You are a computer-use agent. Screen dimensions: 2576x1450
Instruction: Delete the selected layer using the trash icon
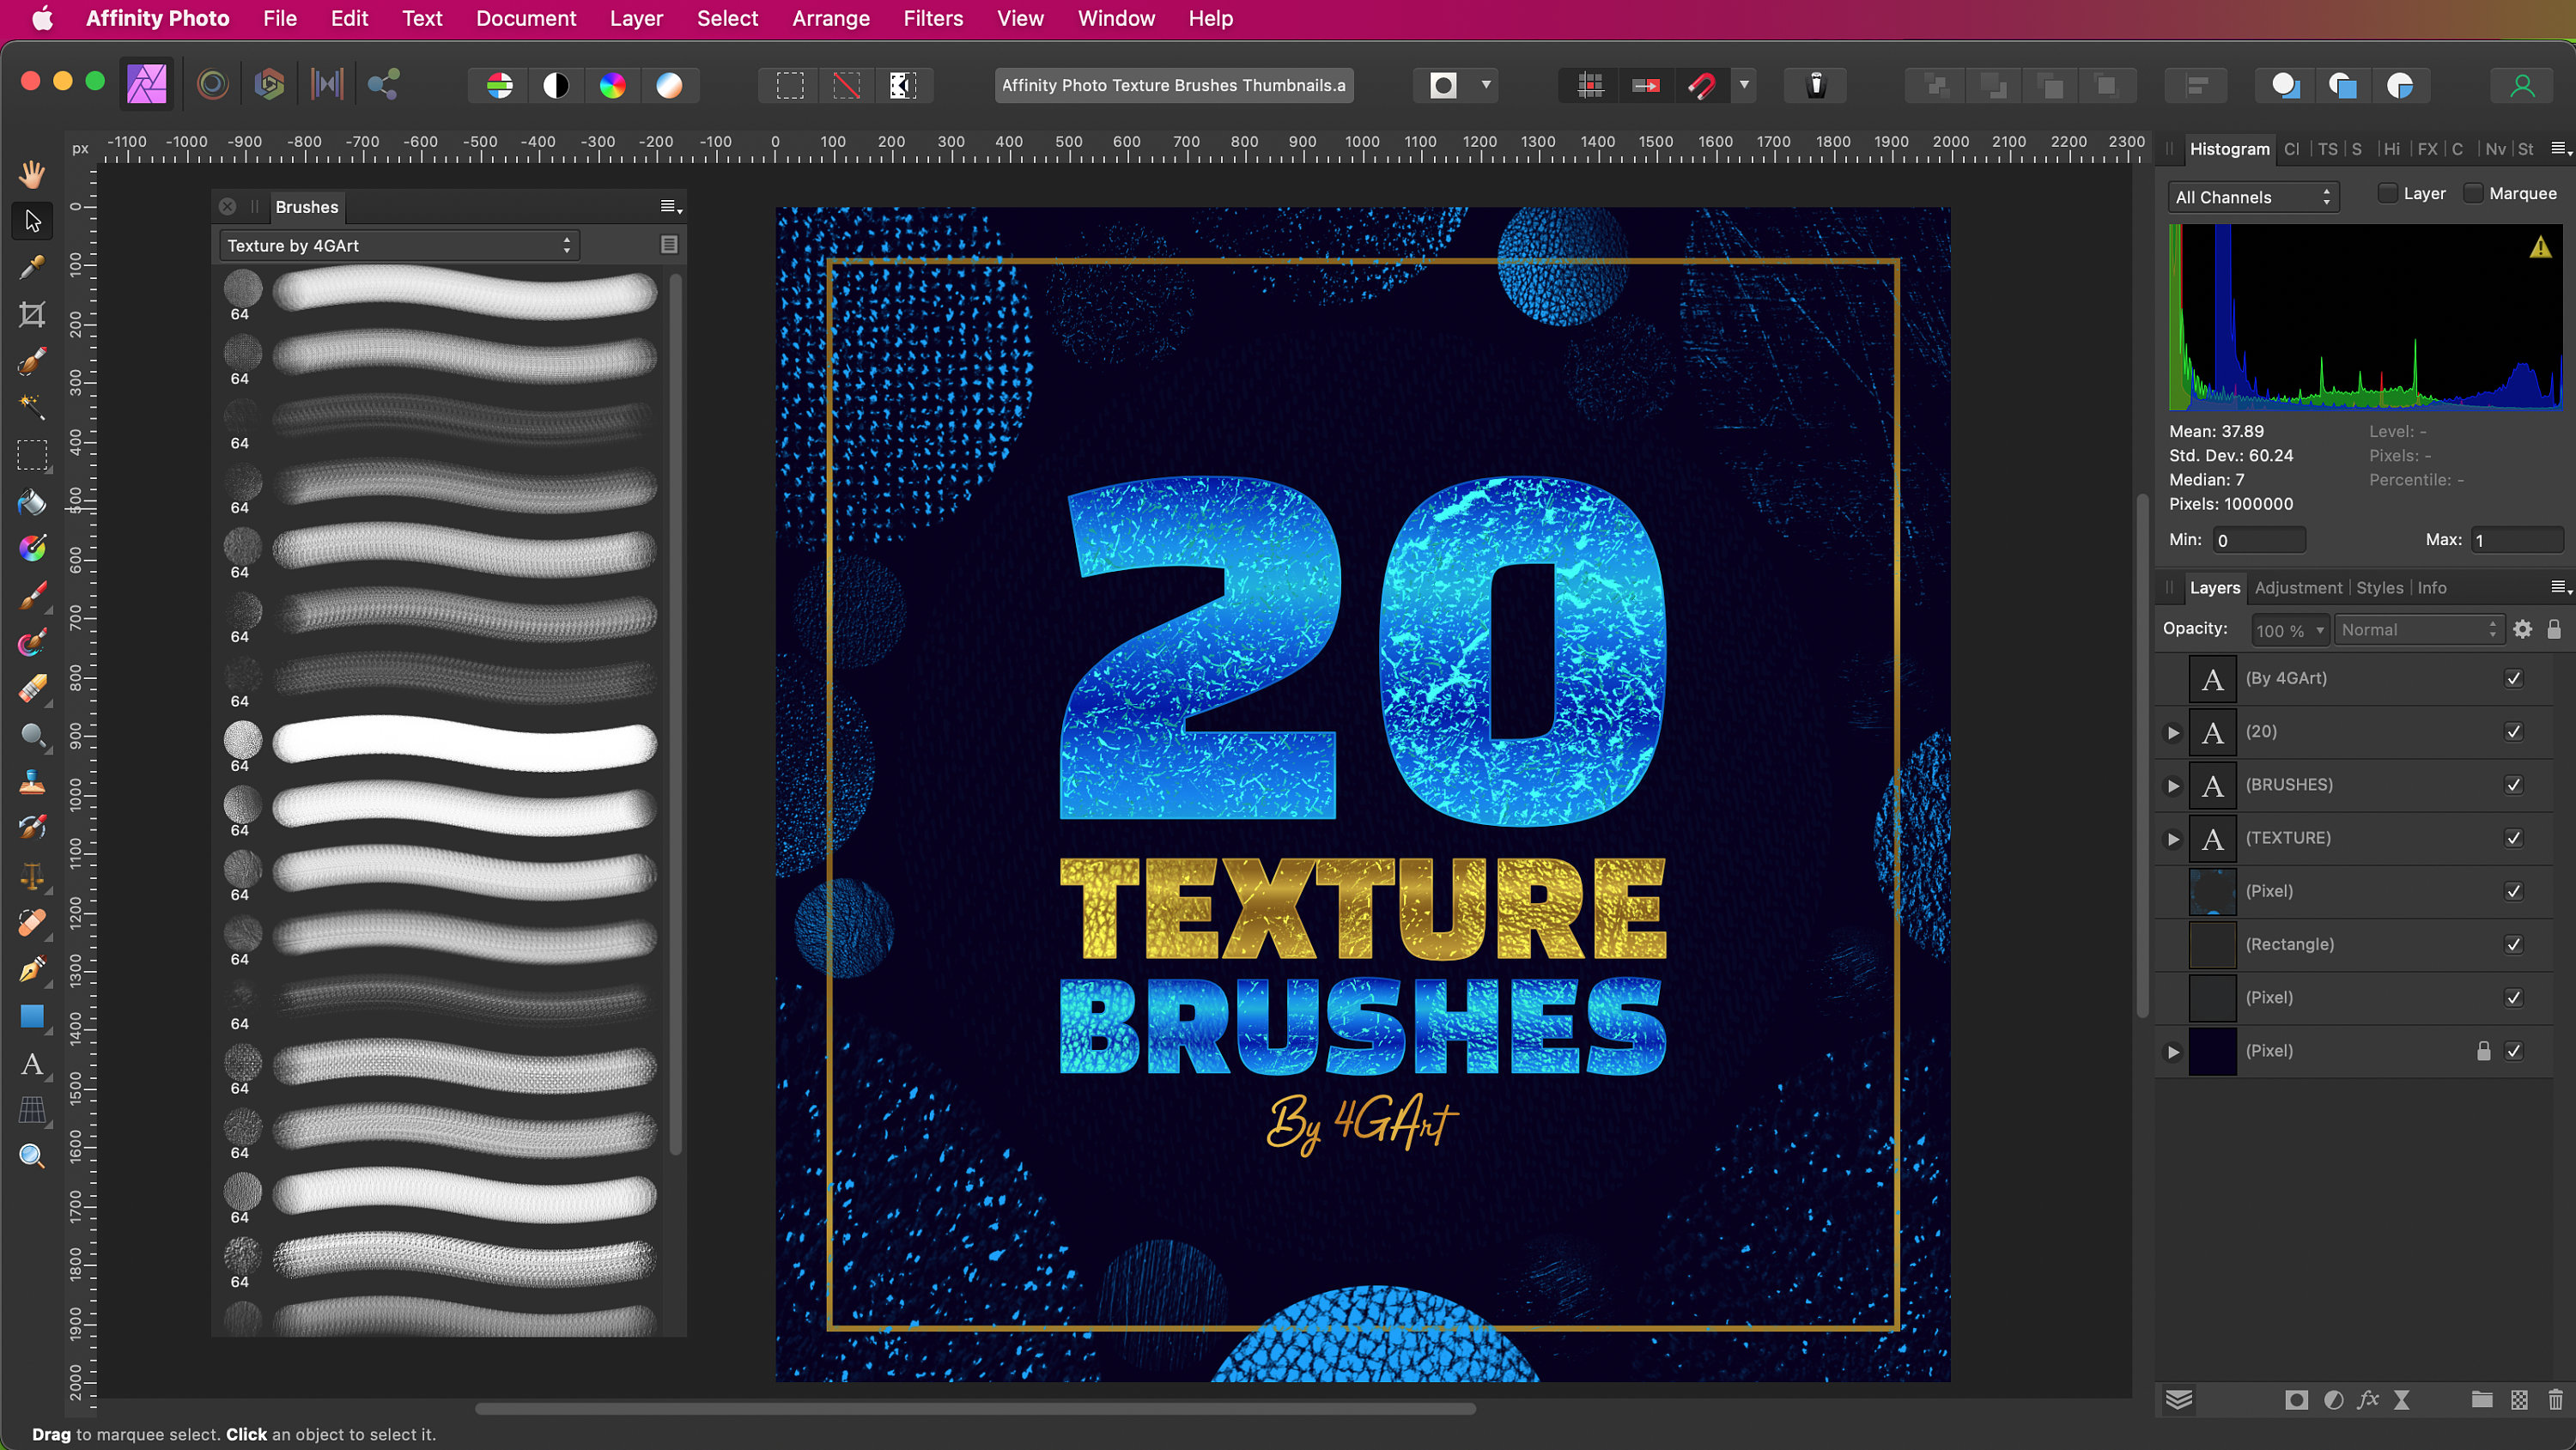tap(2556, 1400)
